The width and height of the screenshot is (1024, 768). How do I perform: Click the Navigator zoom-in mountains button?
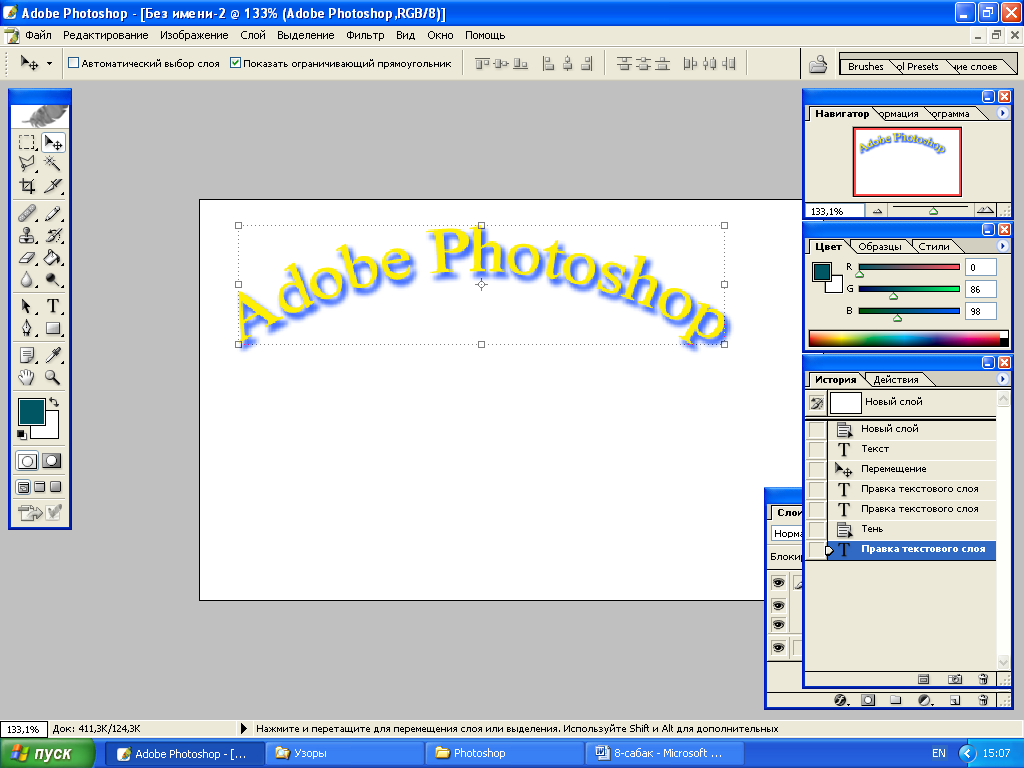tap(984, 210)
